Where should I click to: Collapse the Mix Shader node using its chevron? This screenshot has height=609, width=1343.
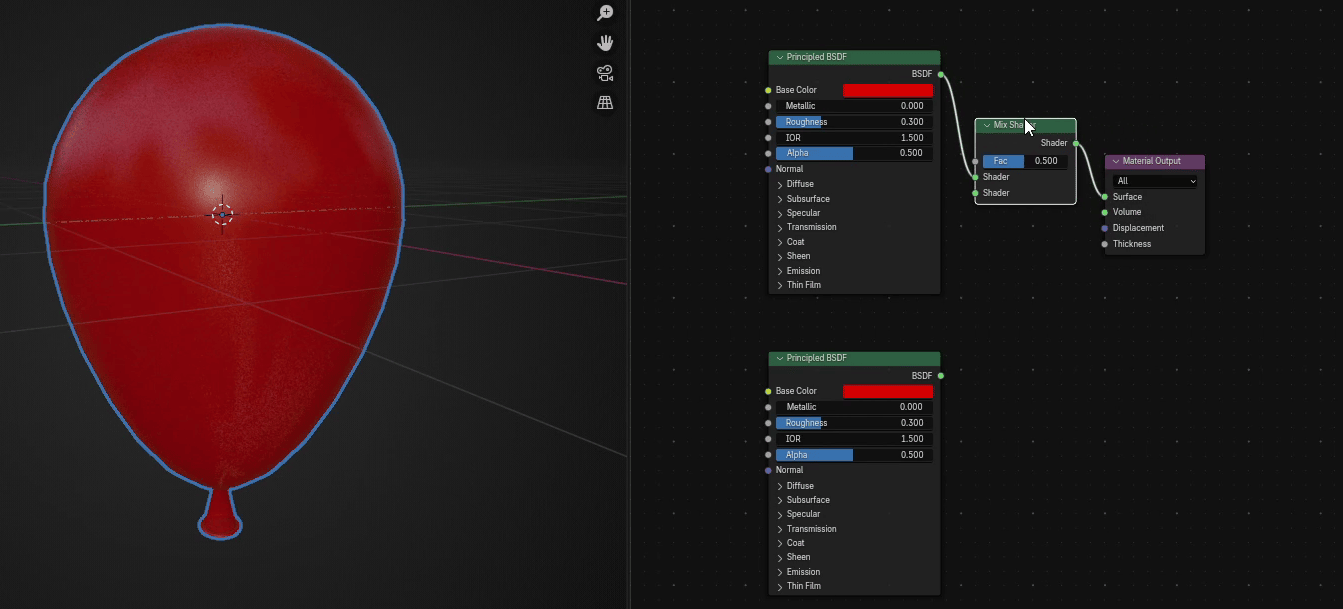(986, 126)
